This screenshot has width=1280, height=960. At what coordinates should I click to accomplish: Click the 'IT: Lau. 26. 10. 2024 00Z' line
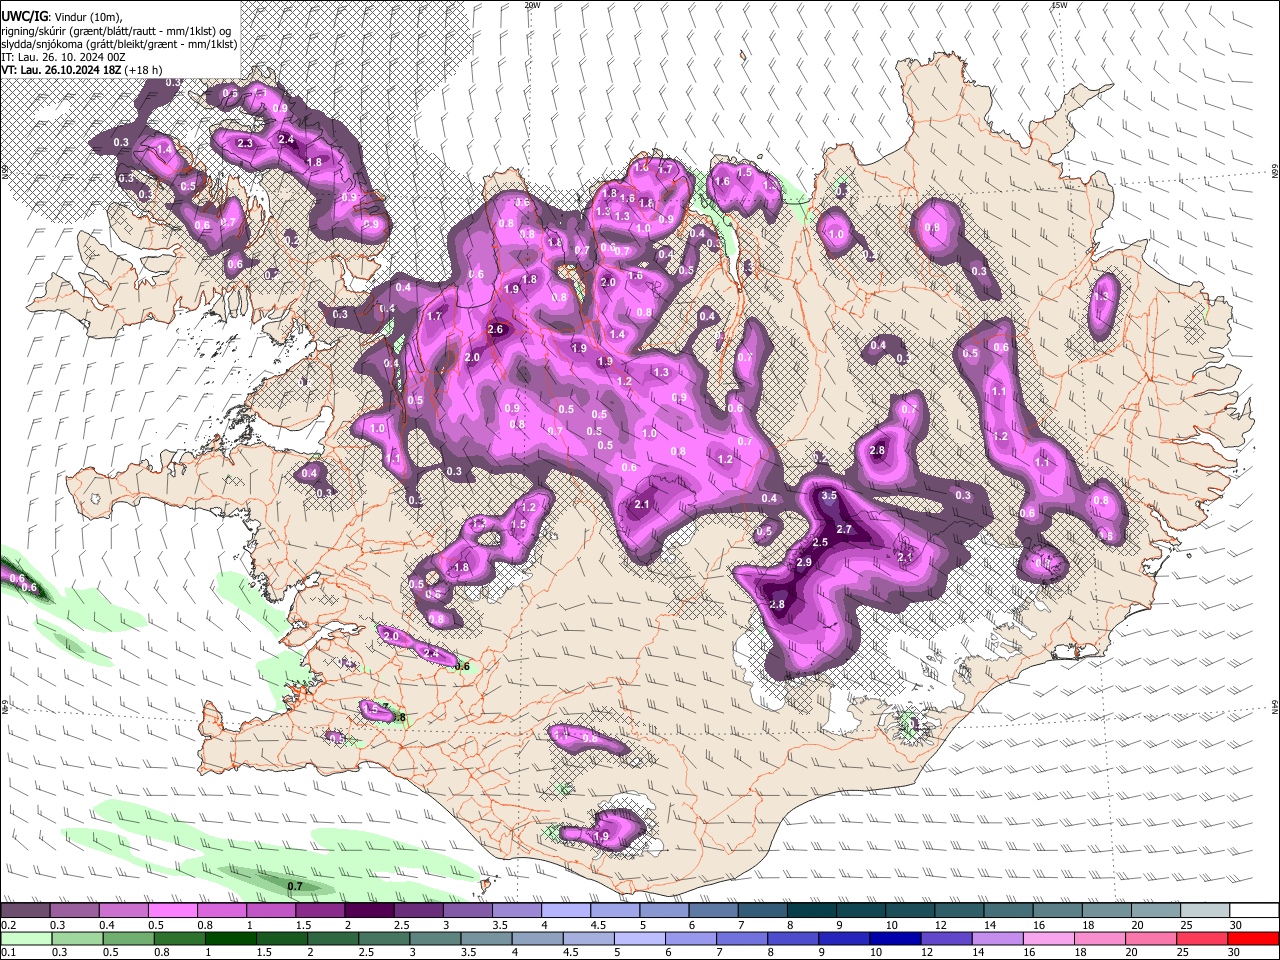click(63, 57)
